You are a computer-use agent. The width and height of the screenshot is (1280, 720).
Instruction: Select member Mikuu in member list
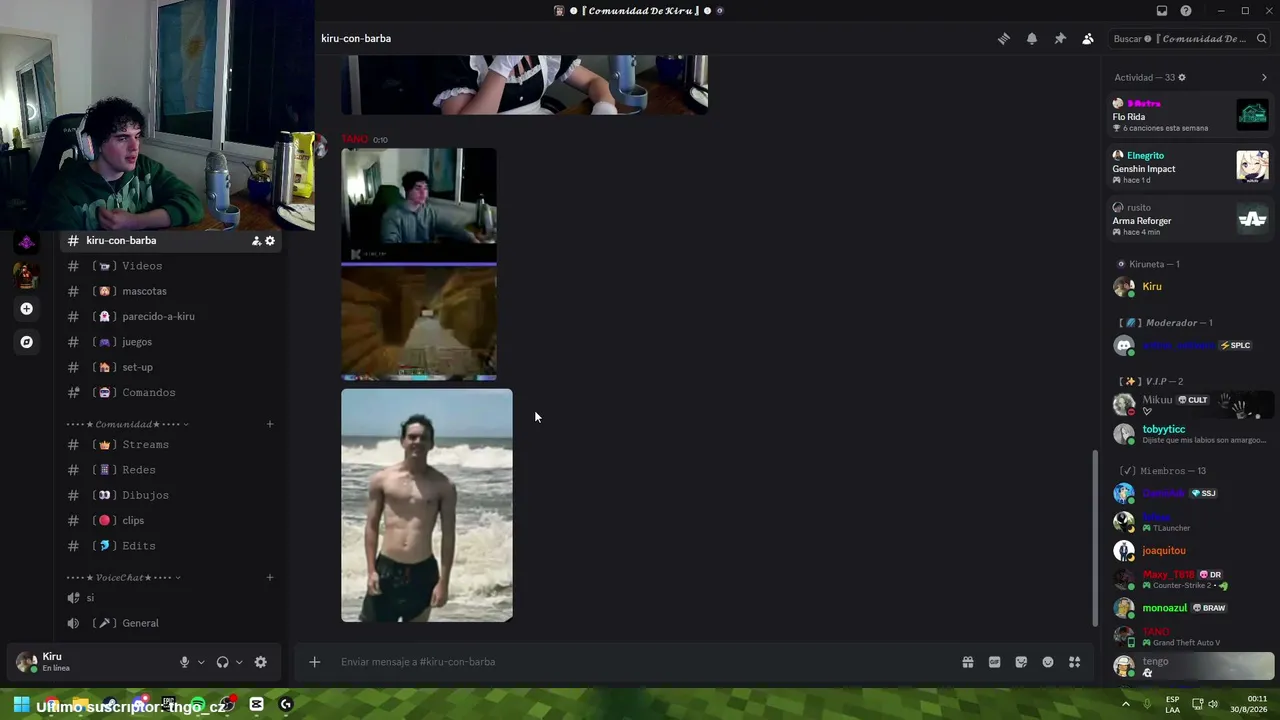pyautogui.click(x=1190, y=405)
